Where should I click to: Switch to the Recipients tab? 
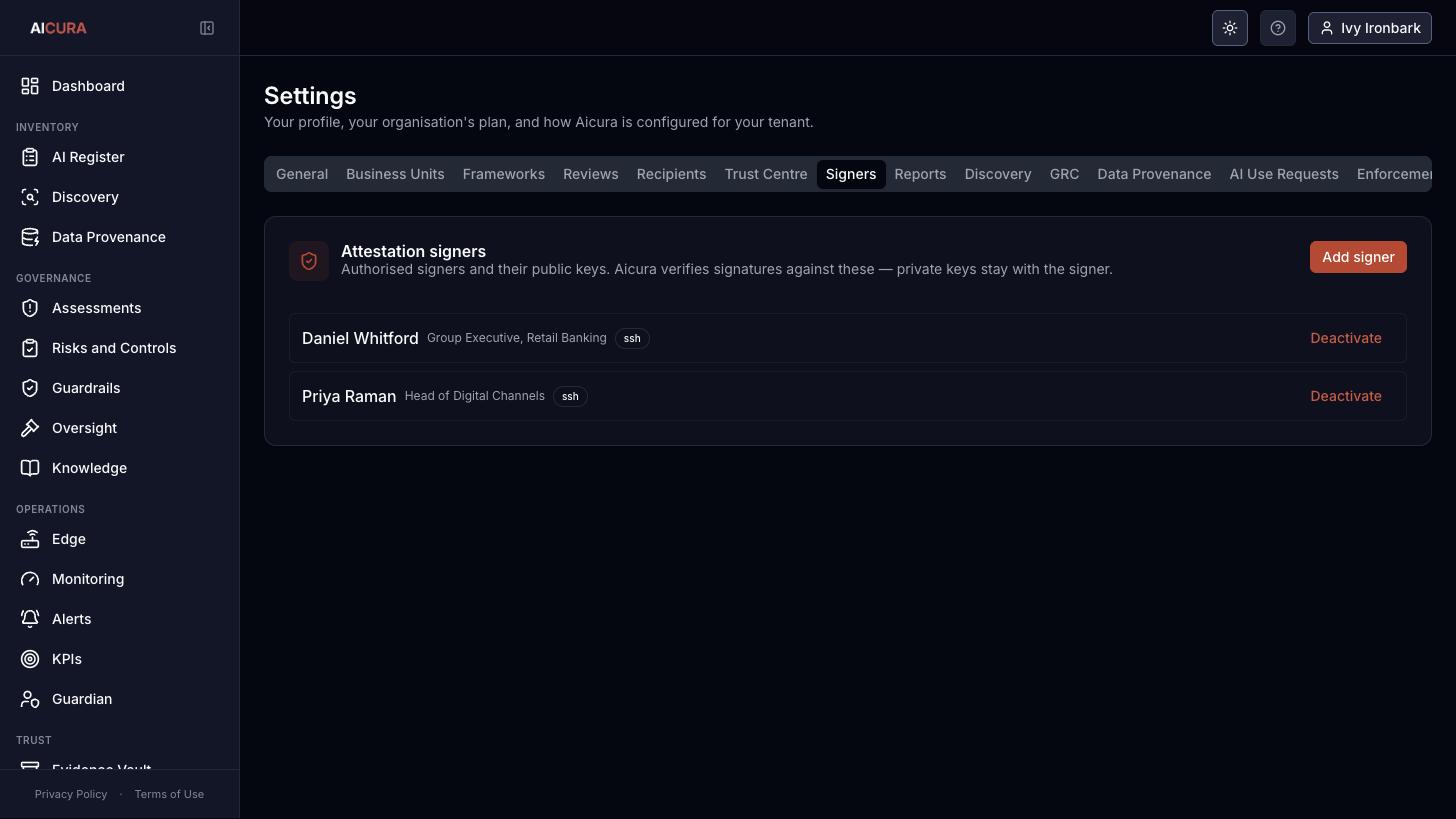coord(671,174)
